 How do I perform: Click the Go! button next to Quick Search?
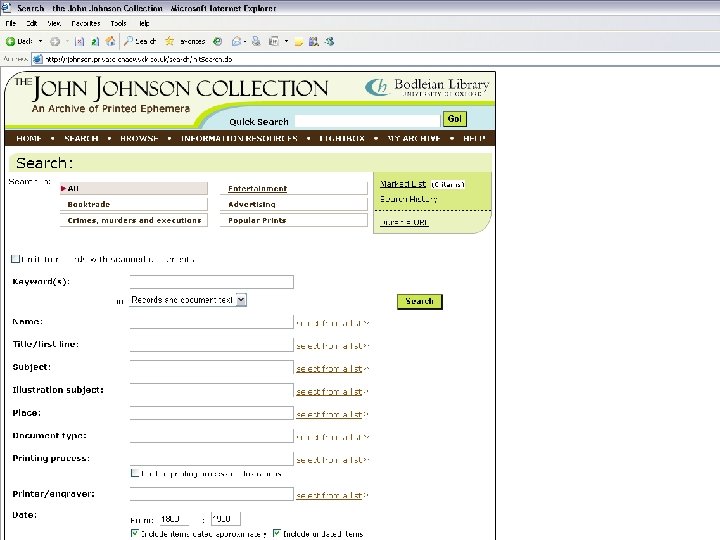pyautogui.click(x=455, y=119)
